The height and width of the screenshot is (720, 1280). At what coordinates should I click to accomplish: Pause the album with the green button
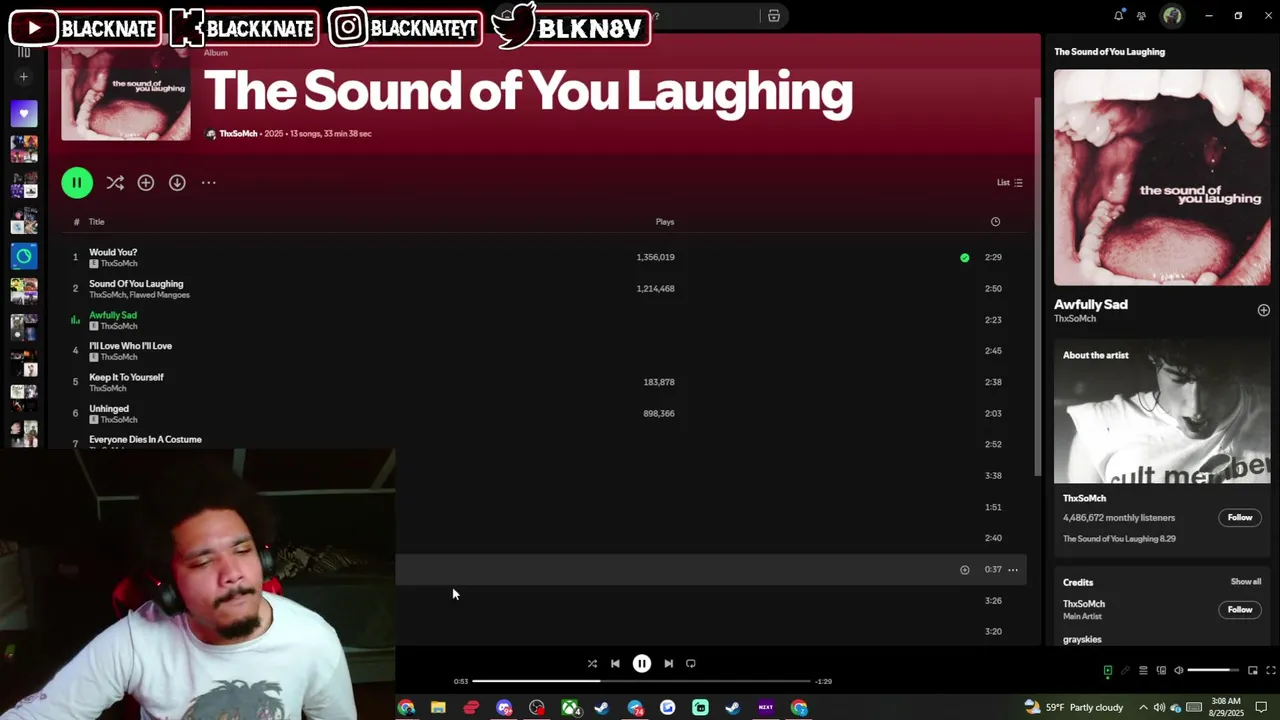[x=77, y=183]
